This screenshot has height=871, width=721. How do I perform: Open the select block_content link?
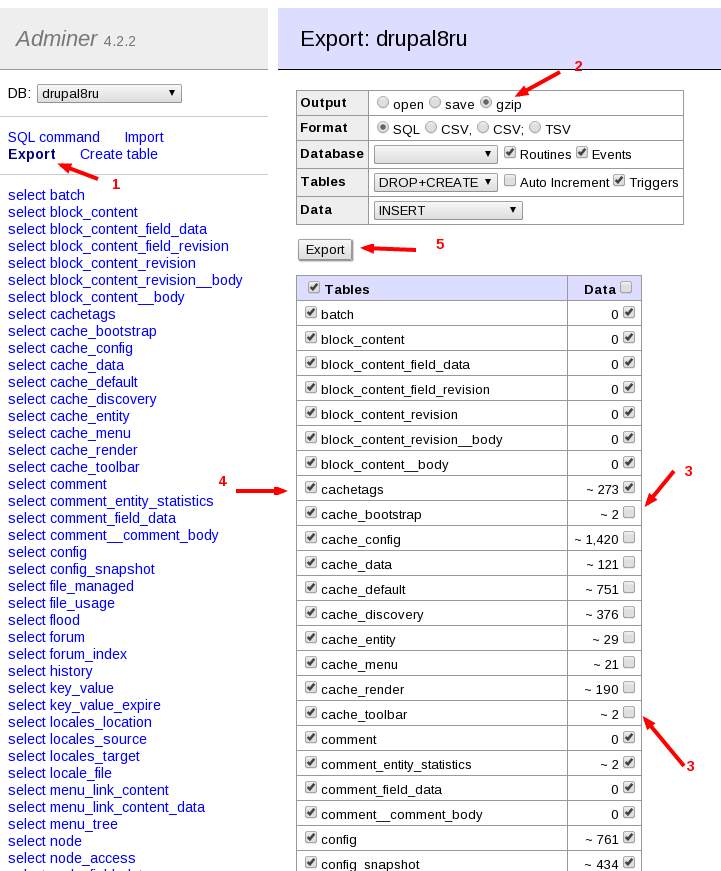click(73, 212)
